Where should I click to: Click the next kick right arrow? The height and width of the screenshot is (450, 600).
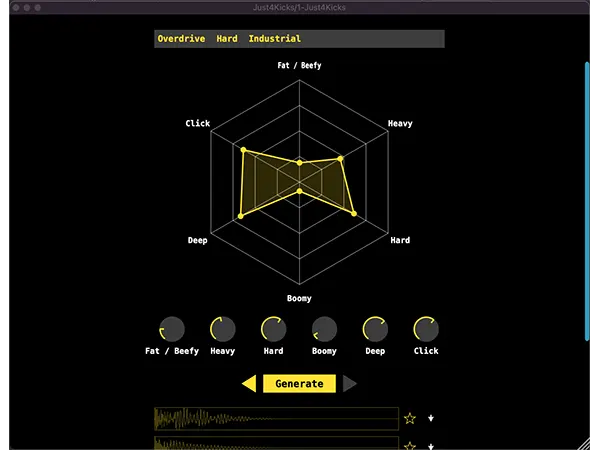click(349, 384)
